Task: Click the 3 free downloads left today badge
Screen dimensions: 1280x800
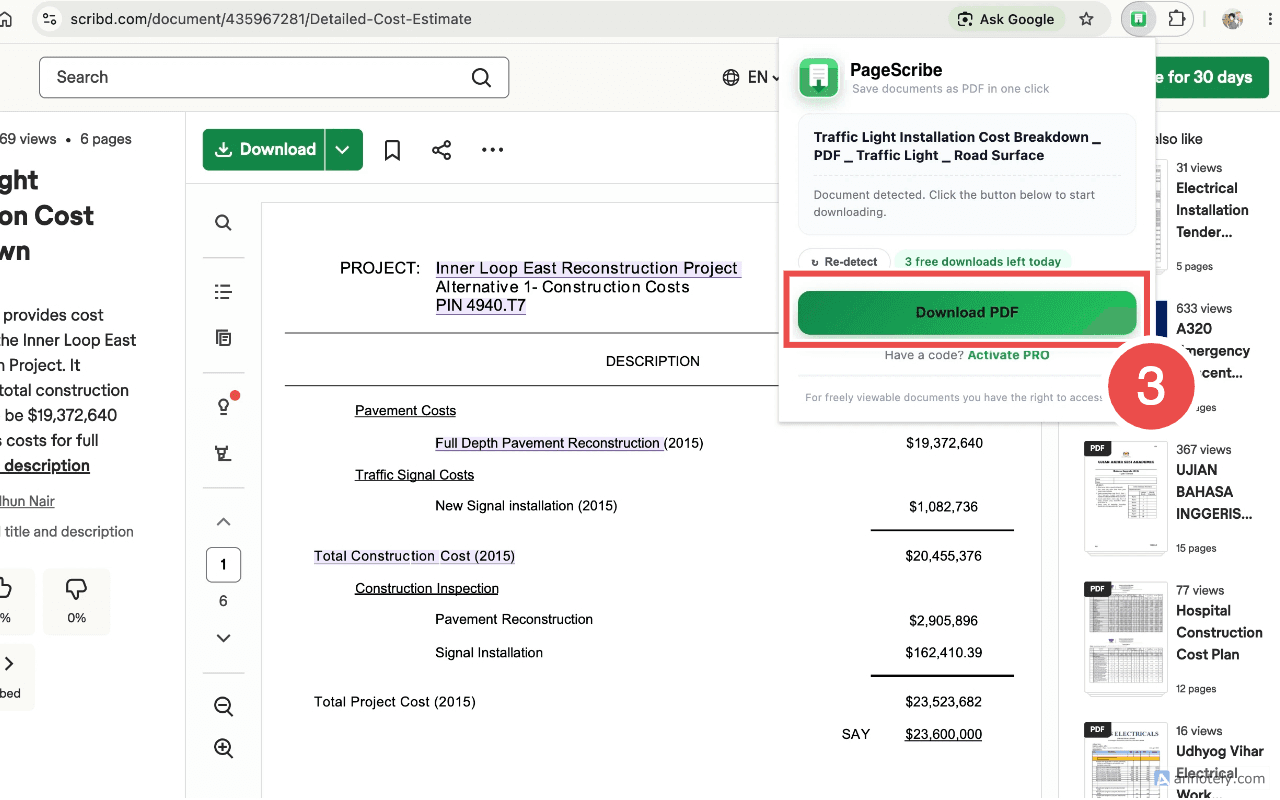Action: pyautogui.click(x=983, y=262)
